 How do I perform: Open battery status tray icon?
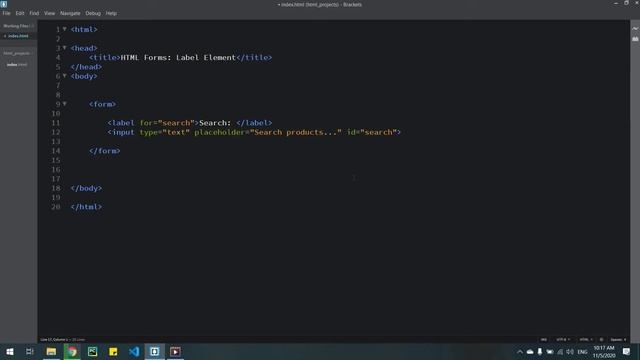(550, 352)
